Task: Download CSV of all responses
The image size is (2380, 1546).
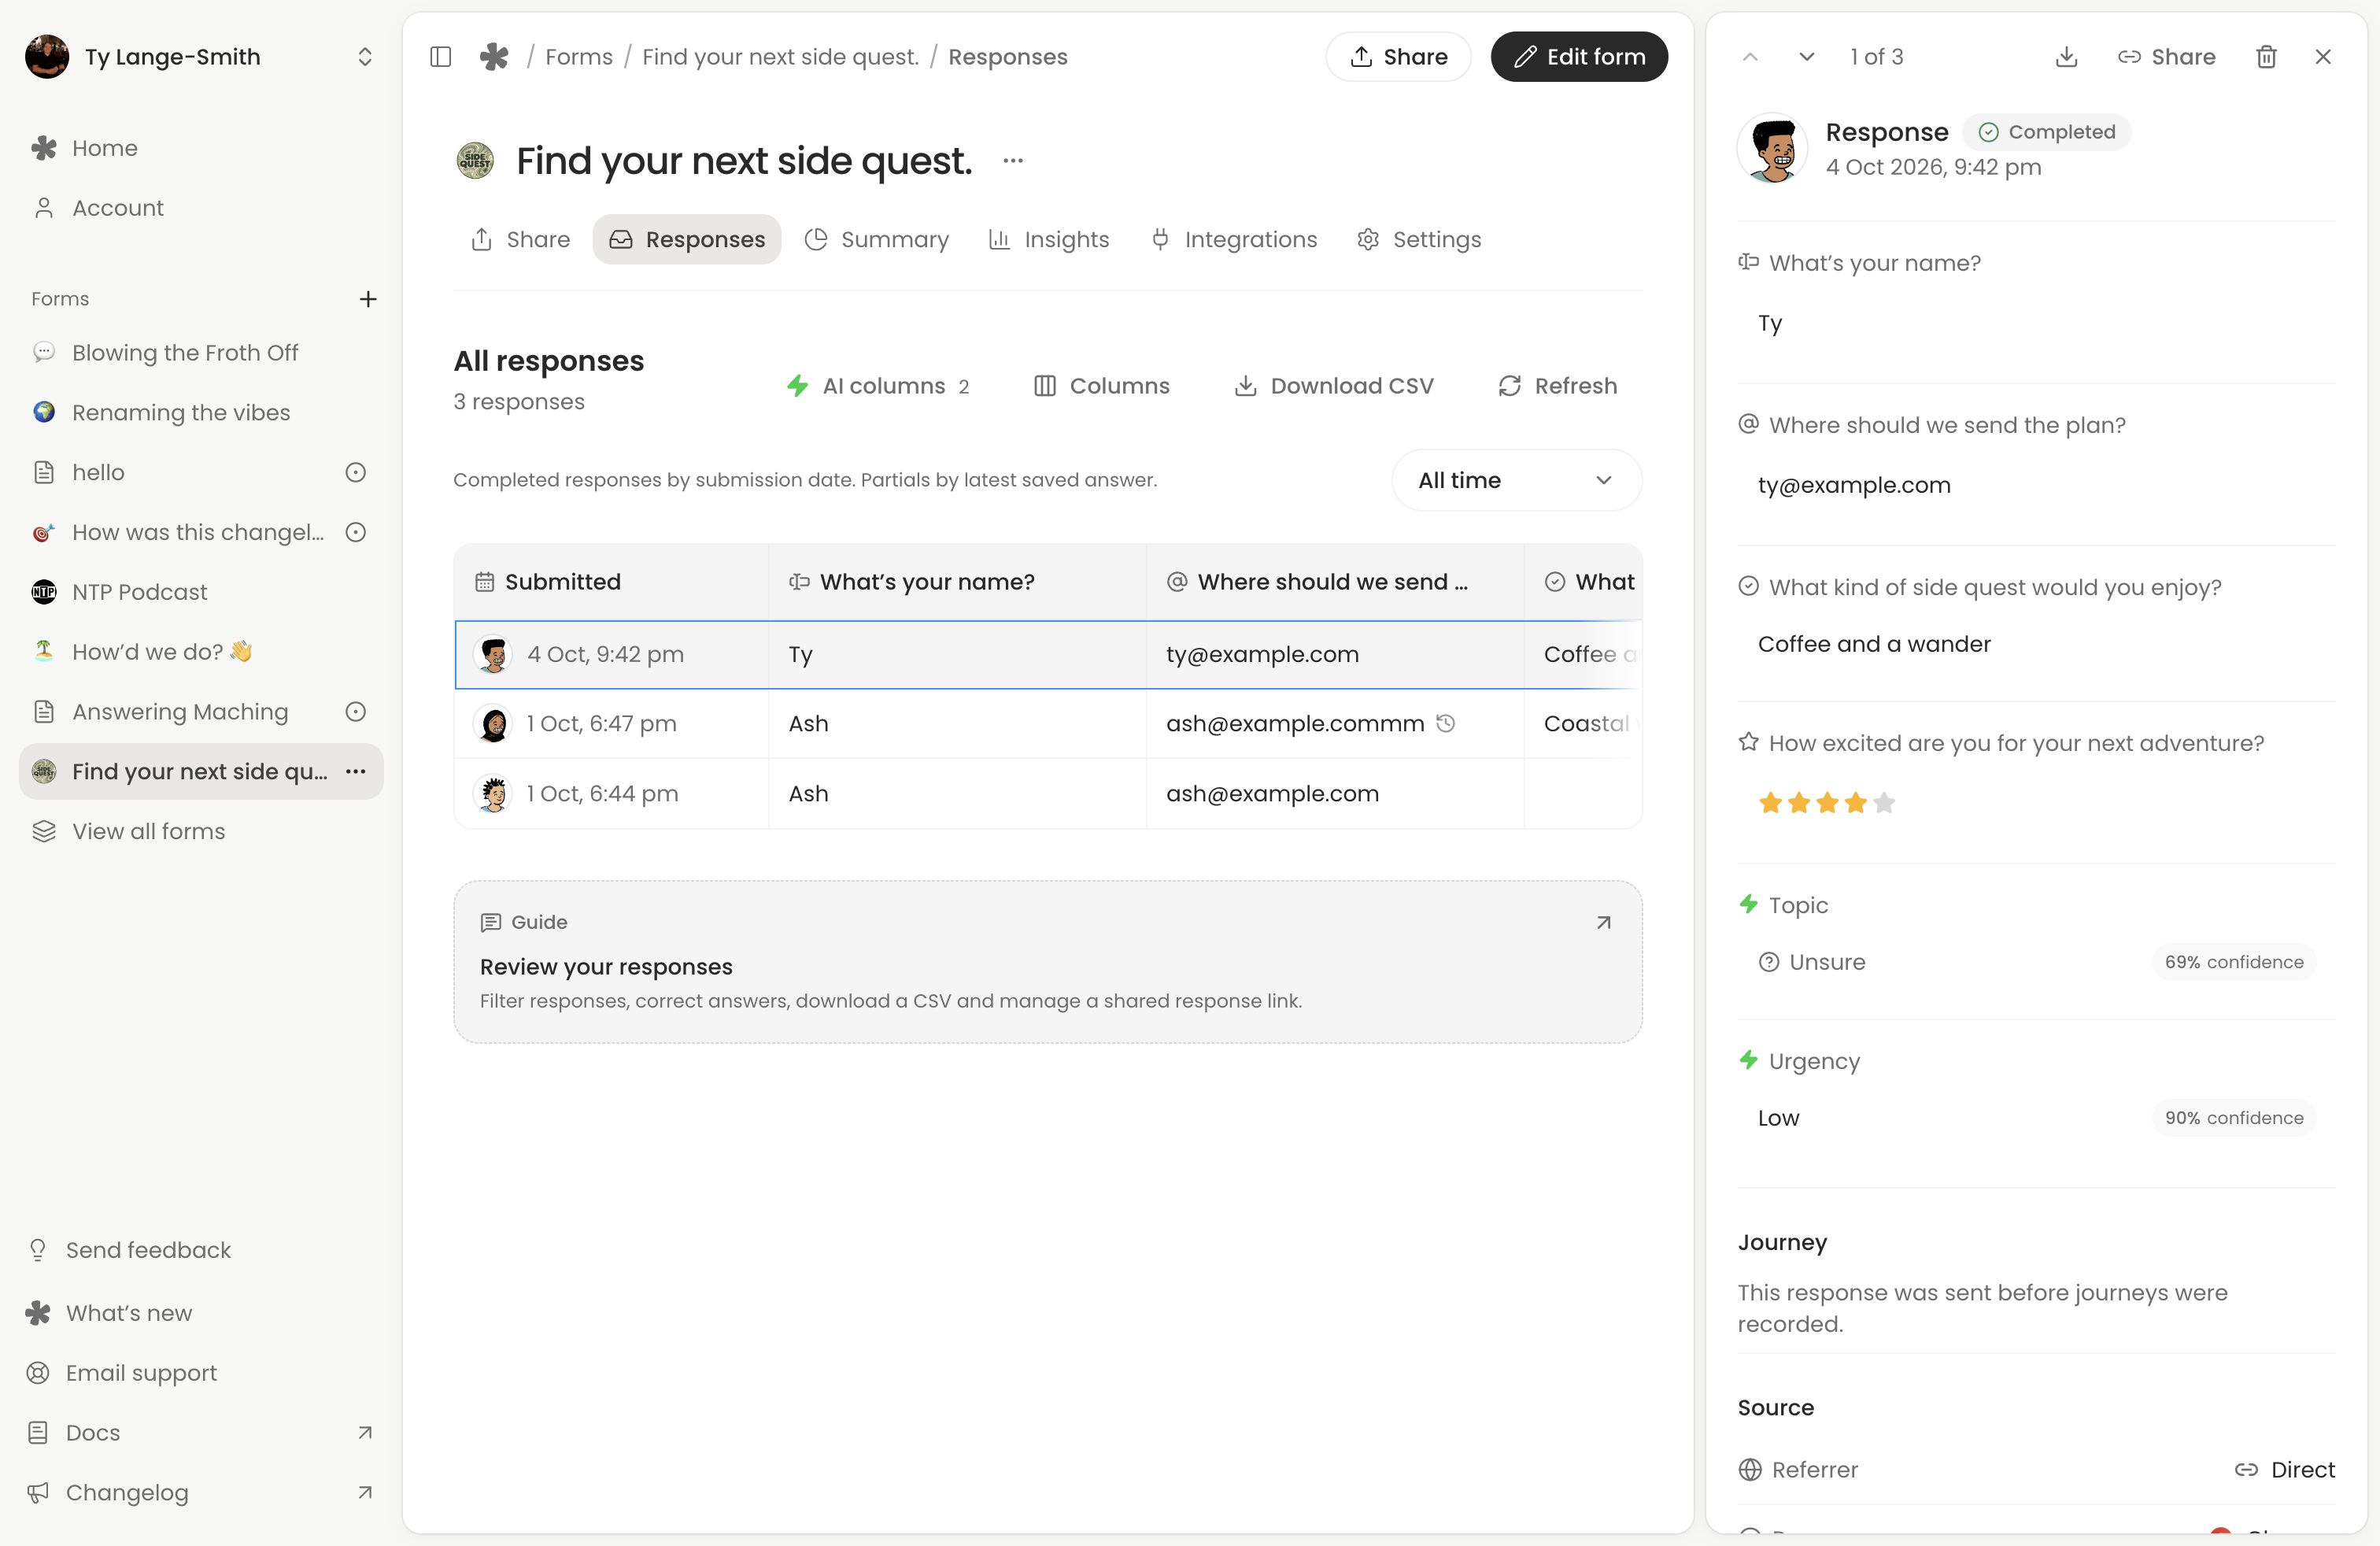Action: click(1335, 386)
